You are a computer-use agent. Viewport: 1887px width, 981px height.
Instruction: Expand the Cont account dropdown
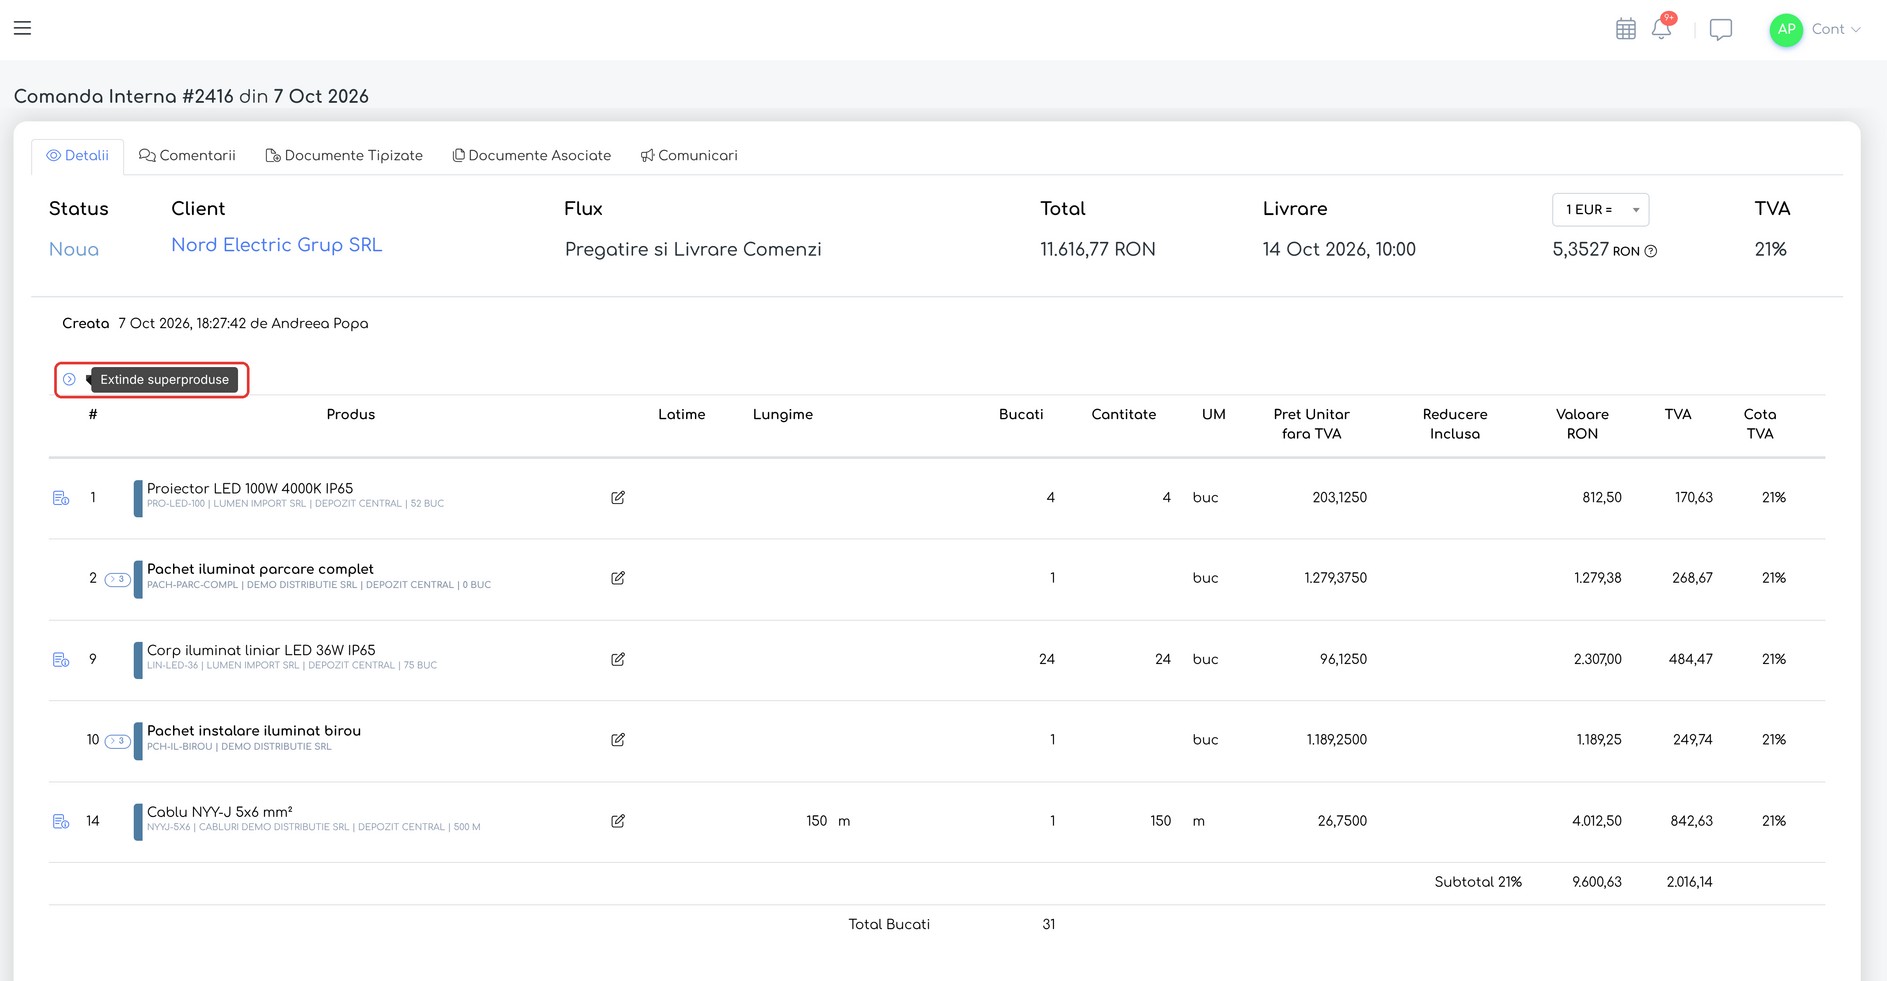(x=1836, y=29)
